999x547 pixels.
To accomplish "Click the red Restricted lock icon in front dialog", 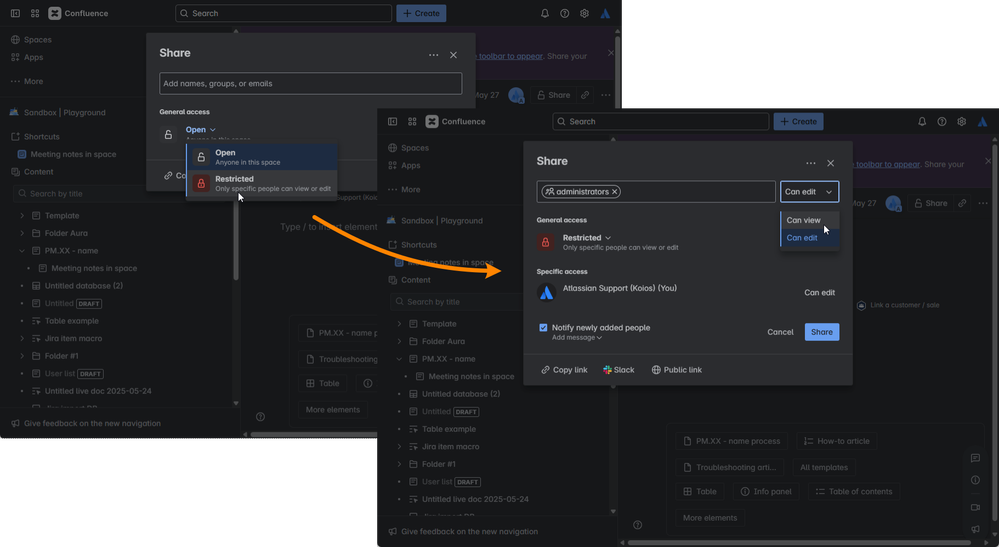I will pos(545,242).
